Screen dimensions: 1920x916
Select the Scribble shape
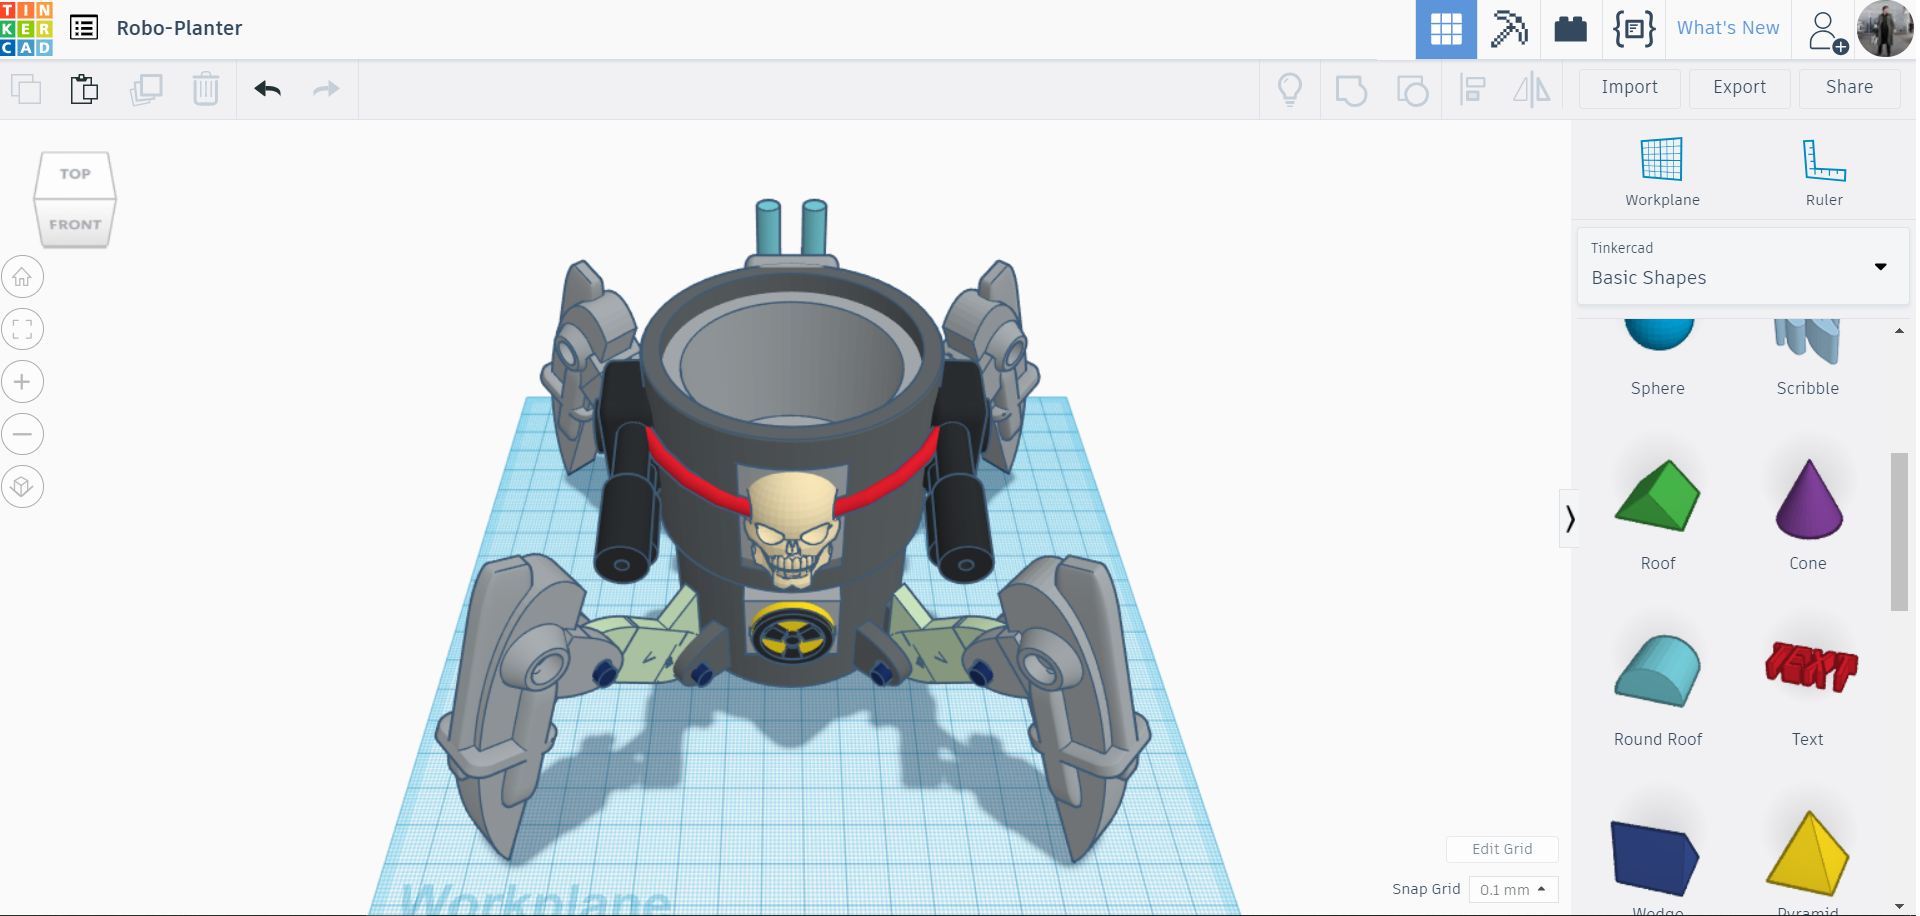click(1807, 357)
